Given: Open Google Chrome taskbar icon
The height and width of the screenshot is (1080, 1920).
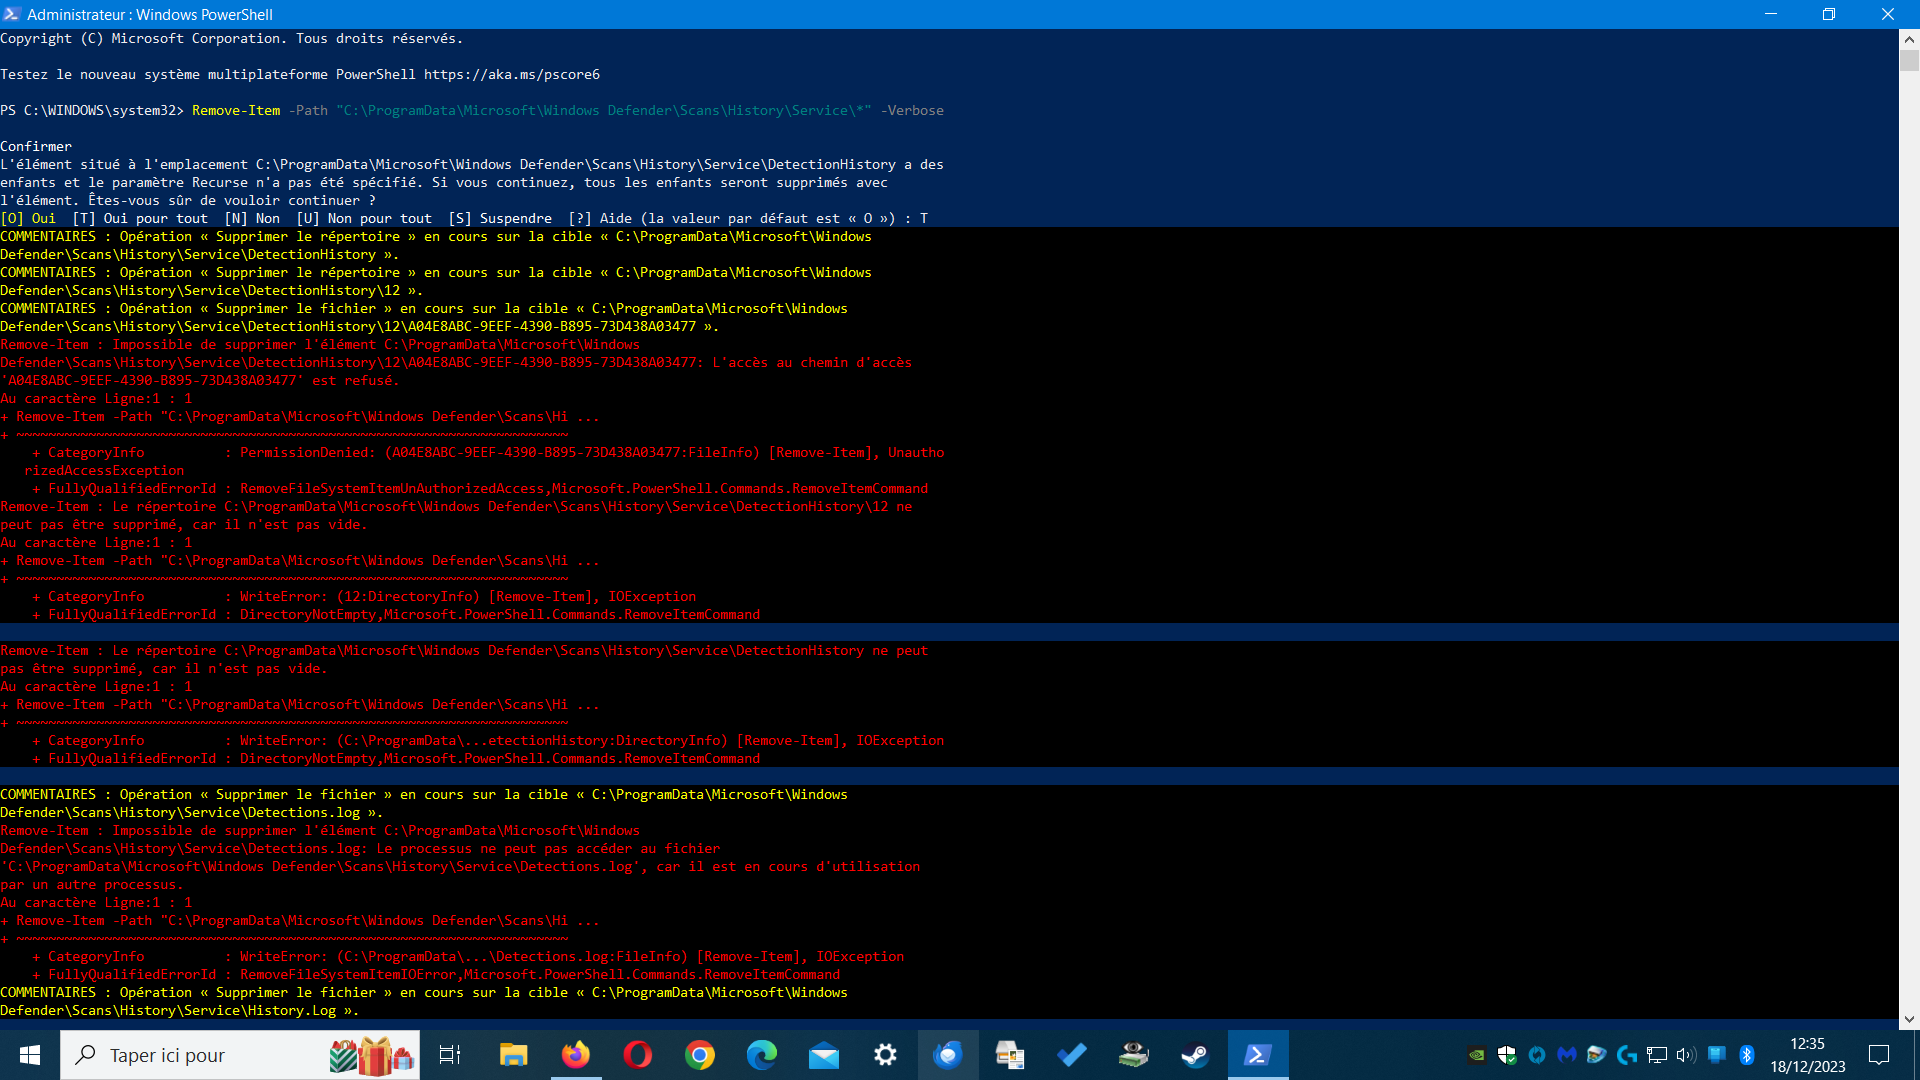Looking at the screenshot, I should [700, 1055].
